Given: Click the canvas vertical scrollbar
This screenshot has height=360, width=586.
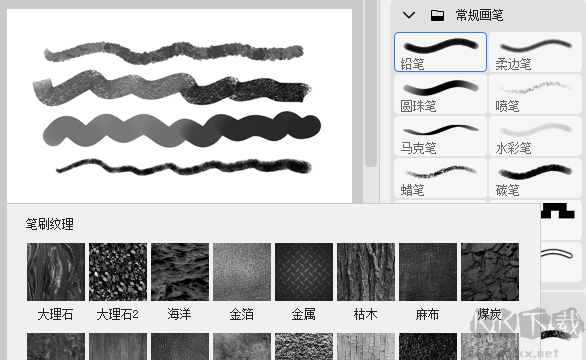Looking at the screenshot, I should [x=371, y=83].
